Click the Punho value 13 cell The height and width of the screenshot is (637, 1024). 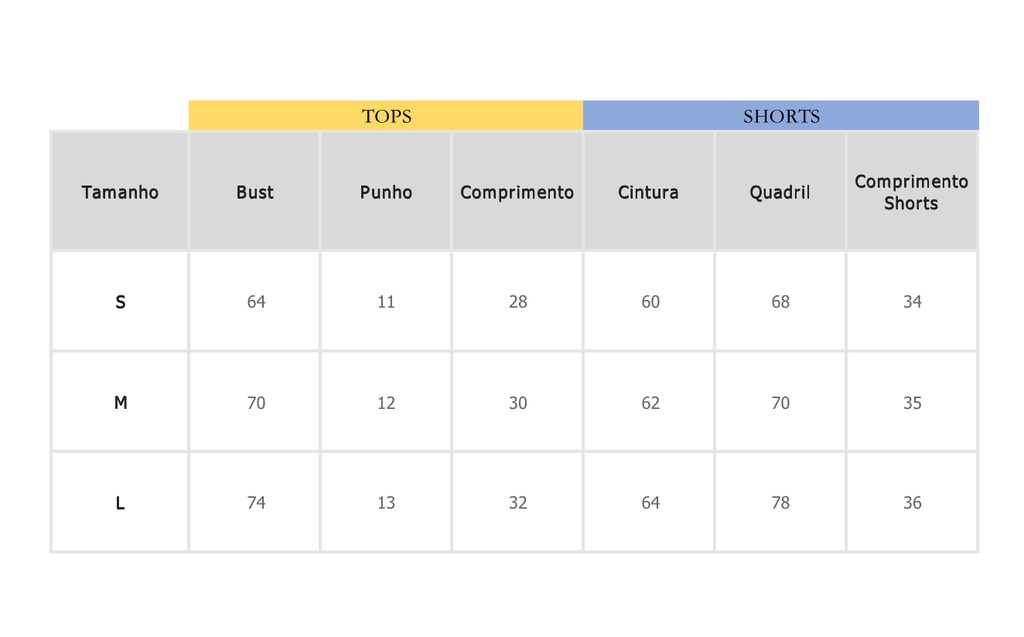point(386,502)
